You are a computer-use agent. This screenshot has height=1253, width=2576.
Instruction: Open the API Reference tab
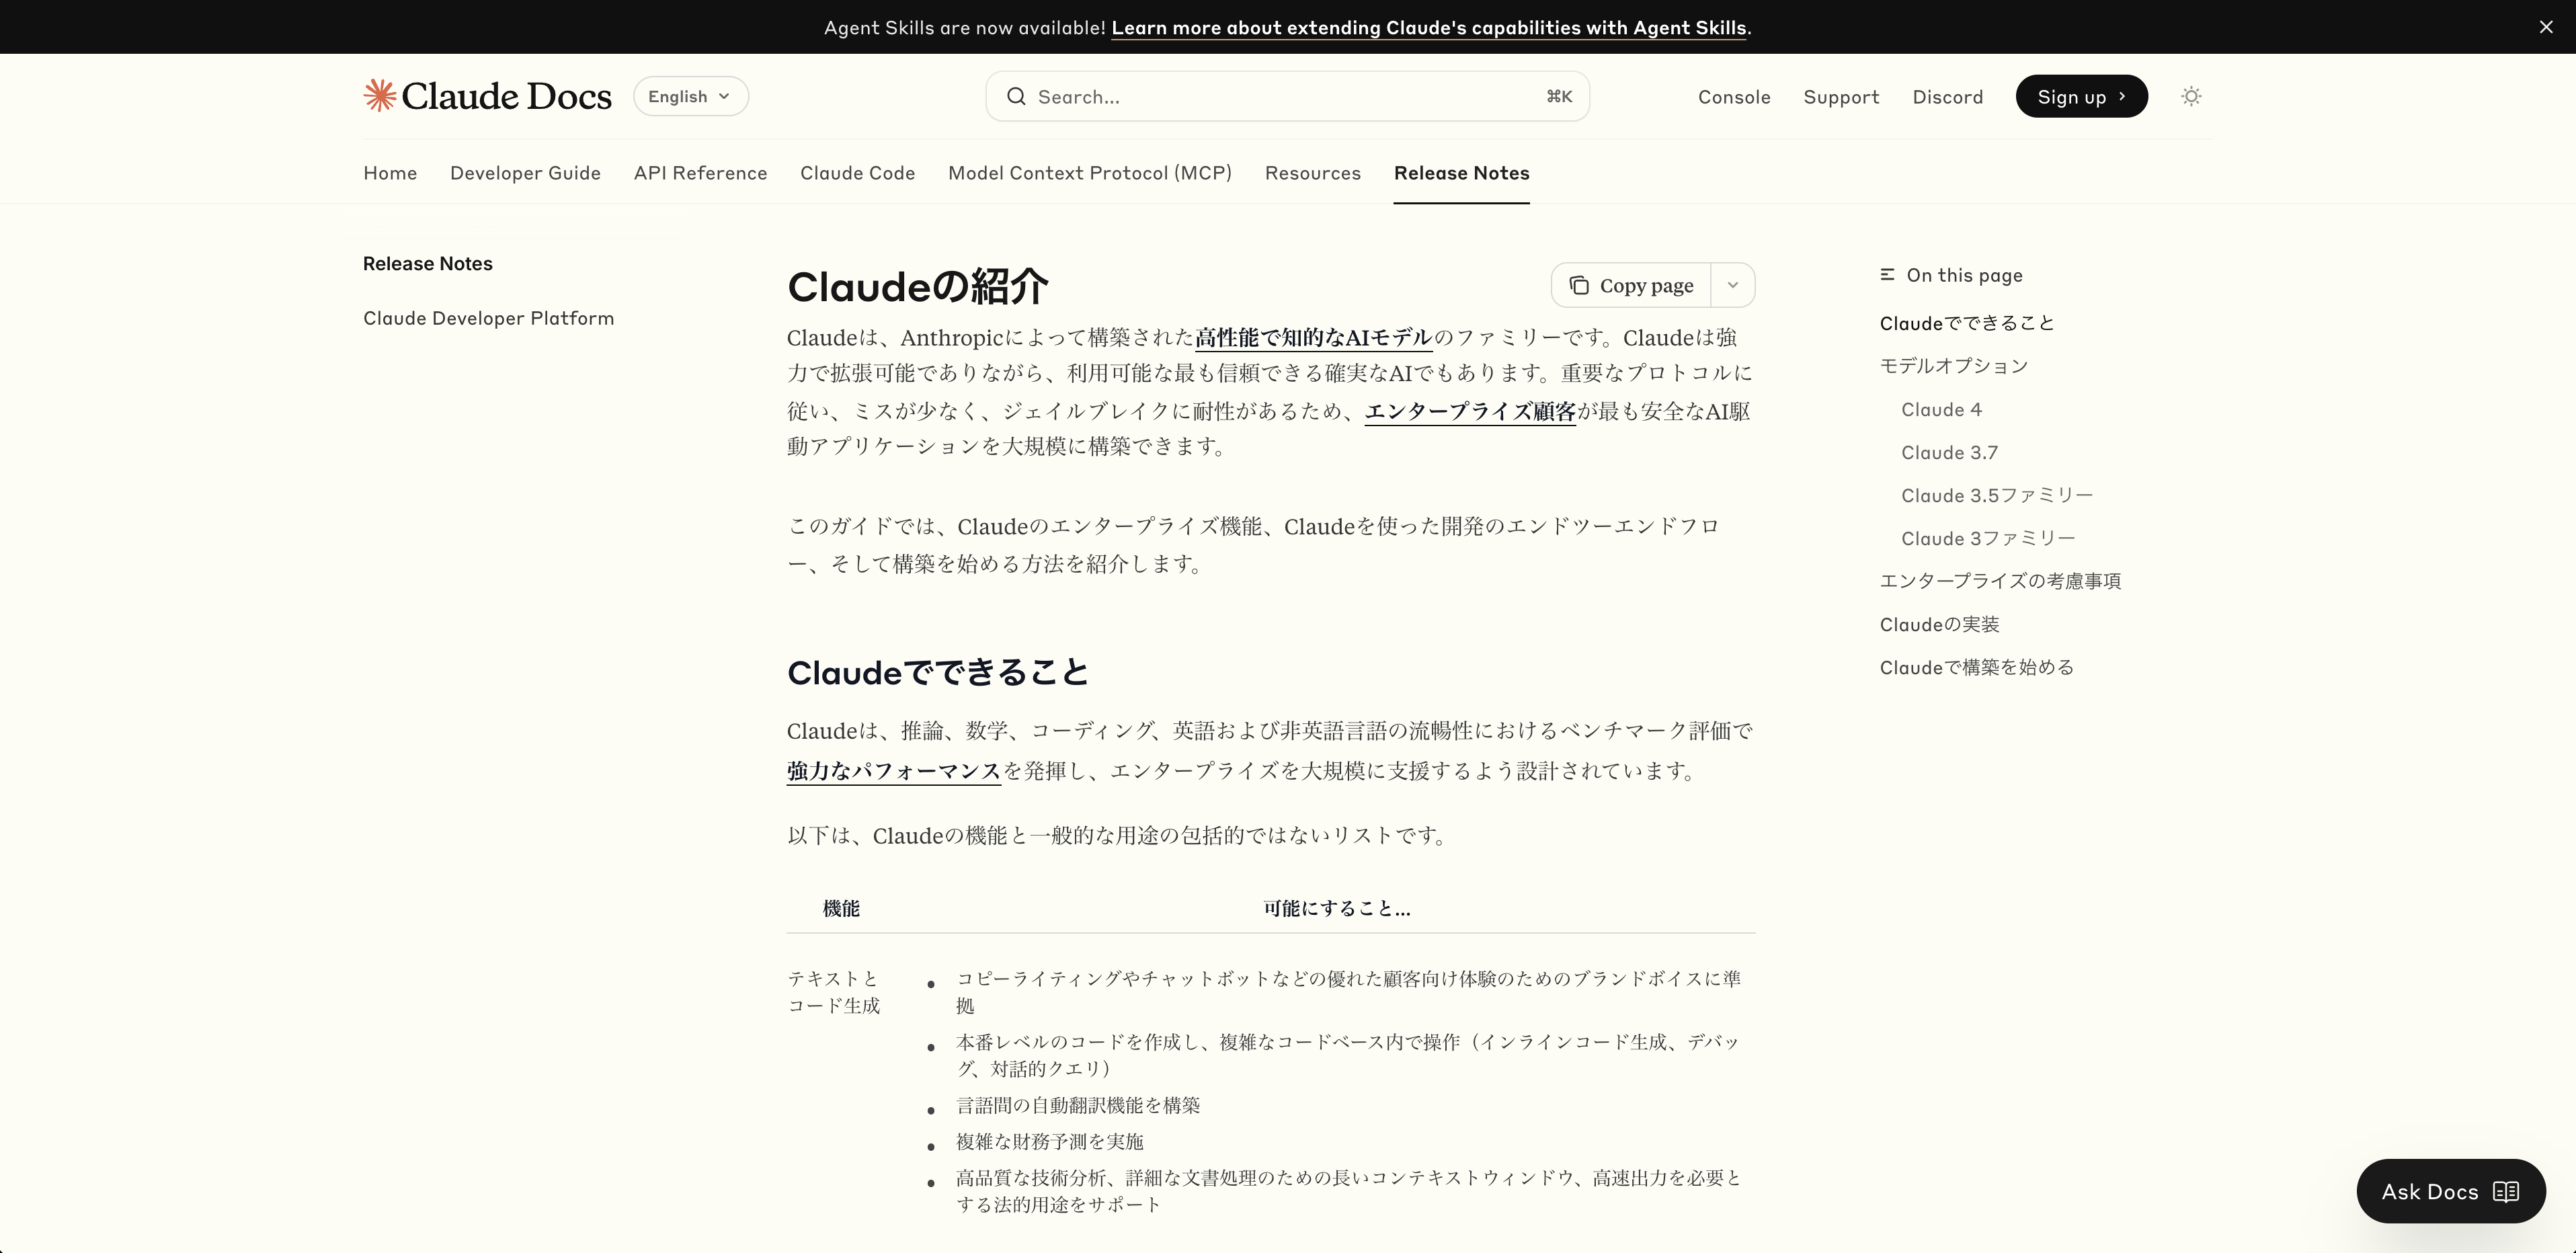tap(700, 173)
